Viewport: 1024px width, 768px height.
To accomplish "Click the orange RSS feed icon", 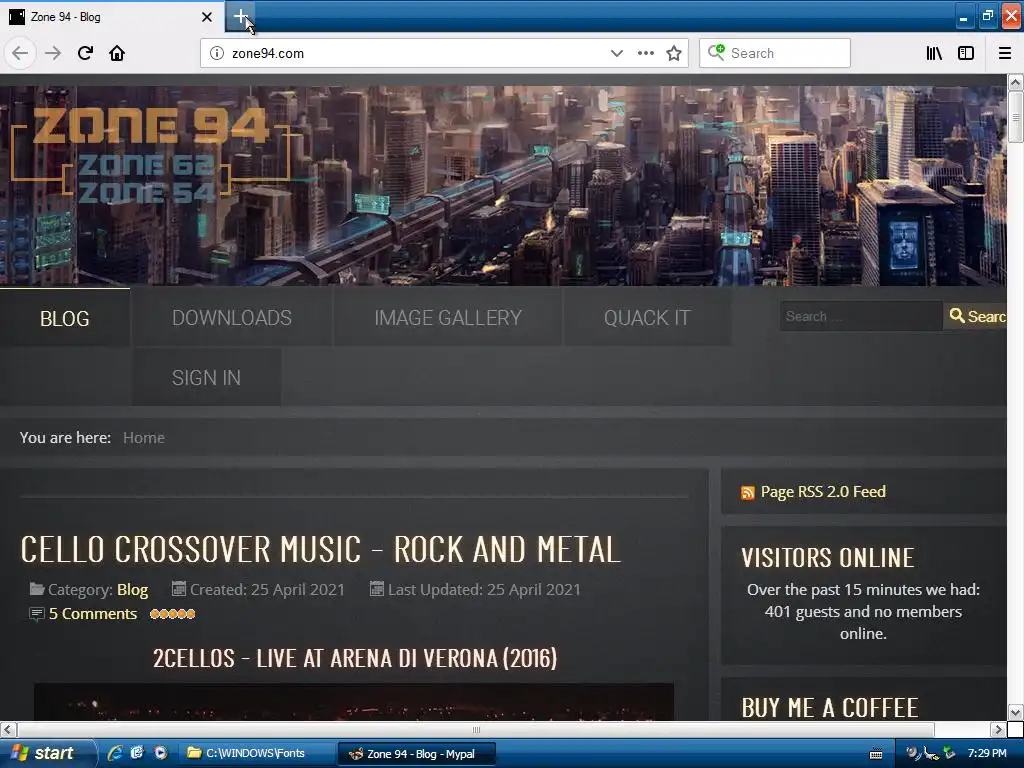I will 748,492.
